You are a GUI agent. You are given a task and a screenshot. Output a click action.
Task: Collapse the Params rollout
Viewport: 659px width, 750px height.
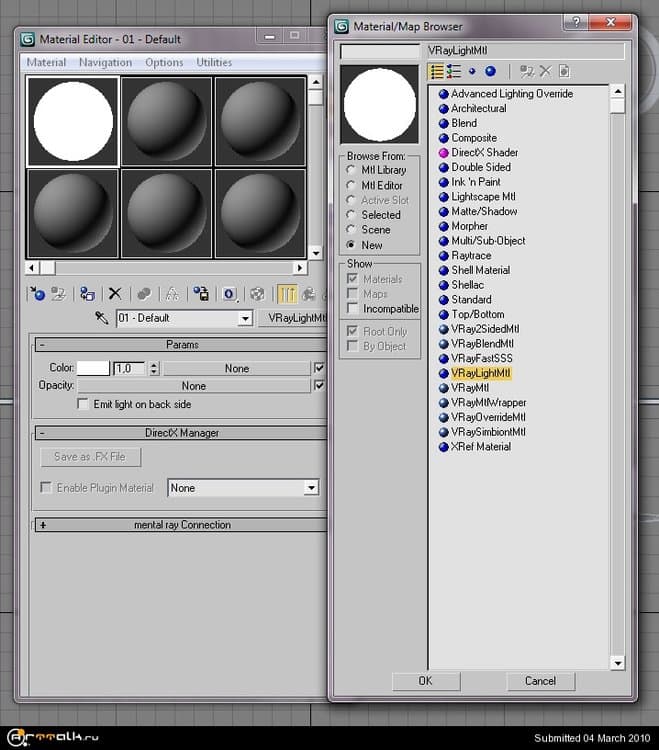pos(43,345)
